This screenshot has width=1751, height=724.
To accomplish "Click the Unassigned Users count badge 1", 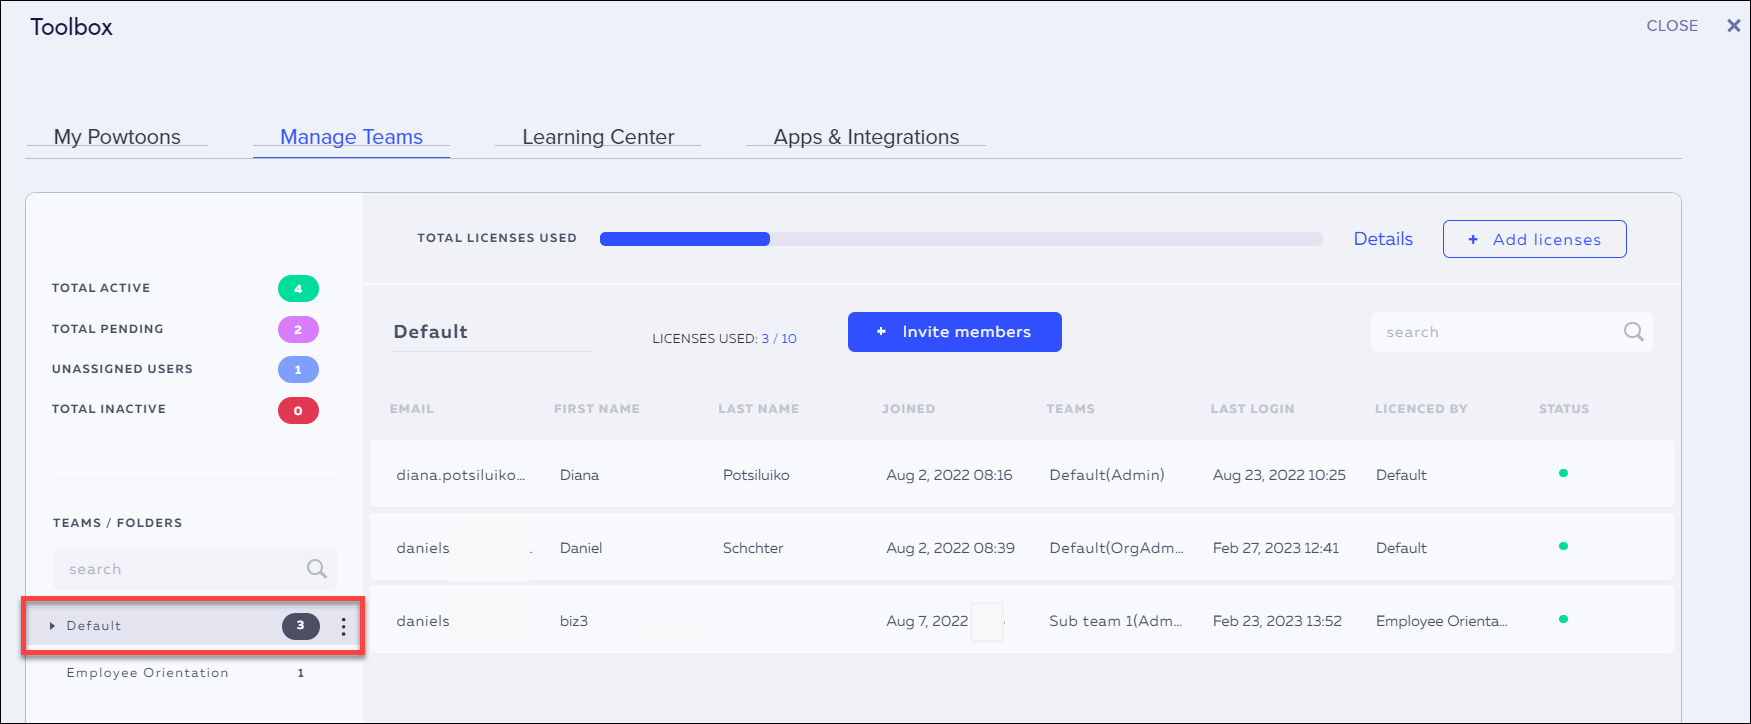I will click(298, 370).
